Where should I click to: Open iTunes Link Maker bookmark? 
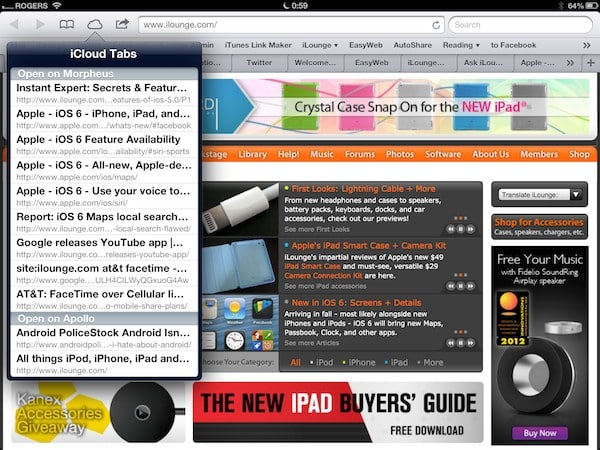tap(258, 45)
